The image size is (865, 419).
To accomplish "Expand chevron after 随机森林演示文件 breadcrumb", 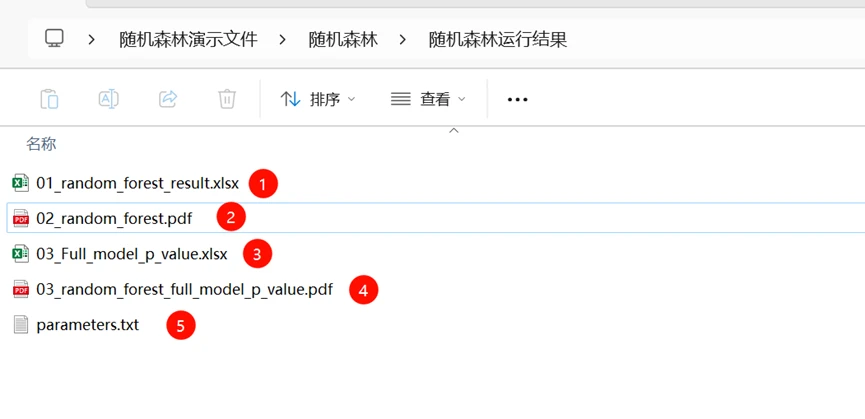I will tap(283, 40).
